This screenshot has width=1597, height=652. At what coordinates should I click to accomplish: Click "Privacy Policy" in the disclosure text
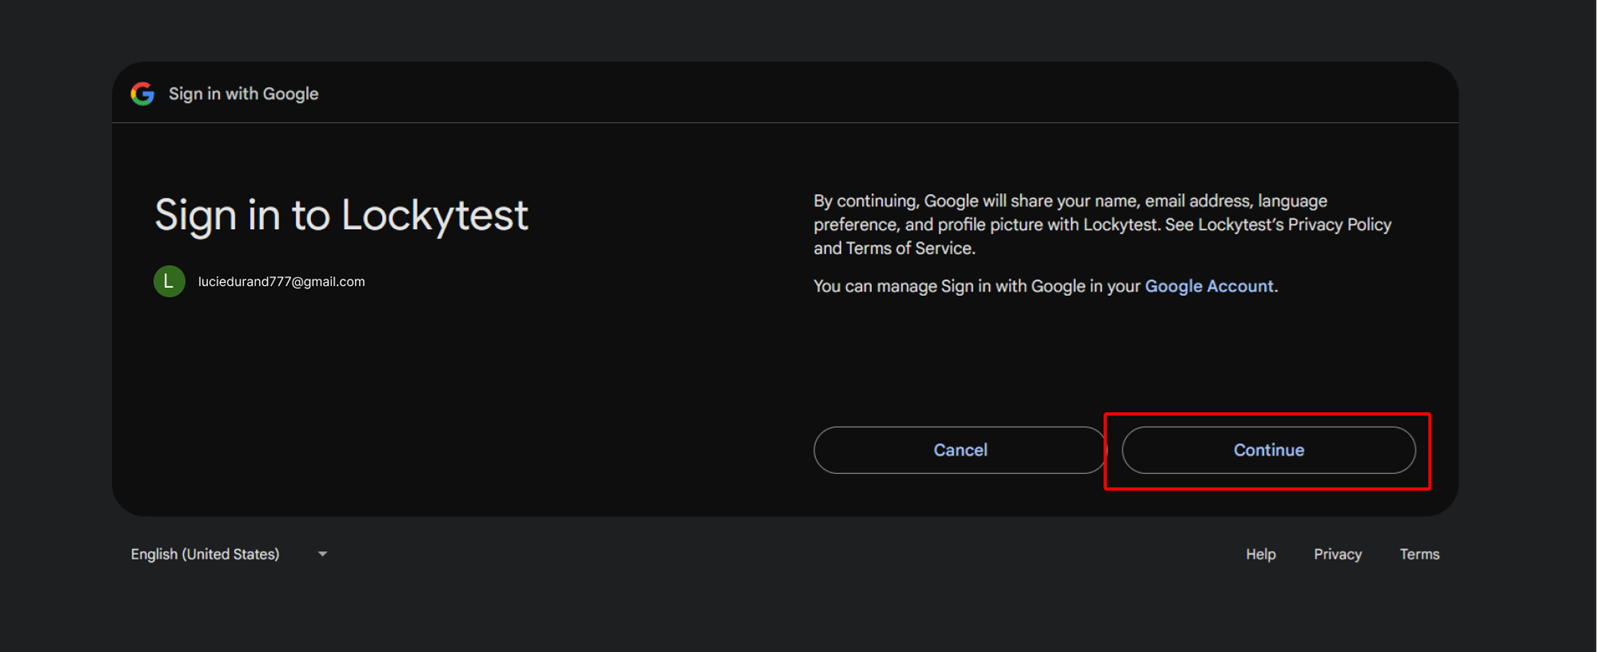point(1339,225)
